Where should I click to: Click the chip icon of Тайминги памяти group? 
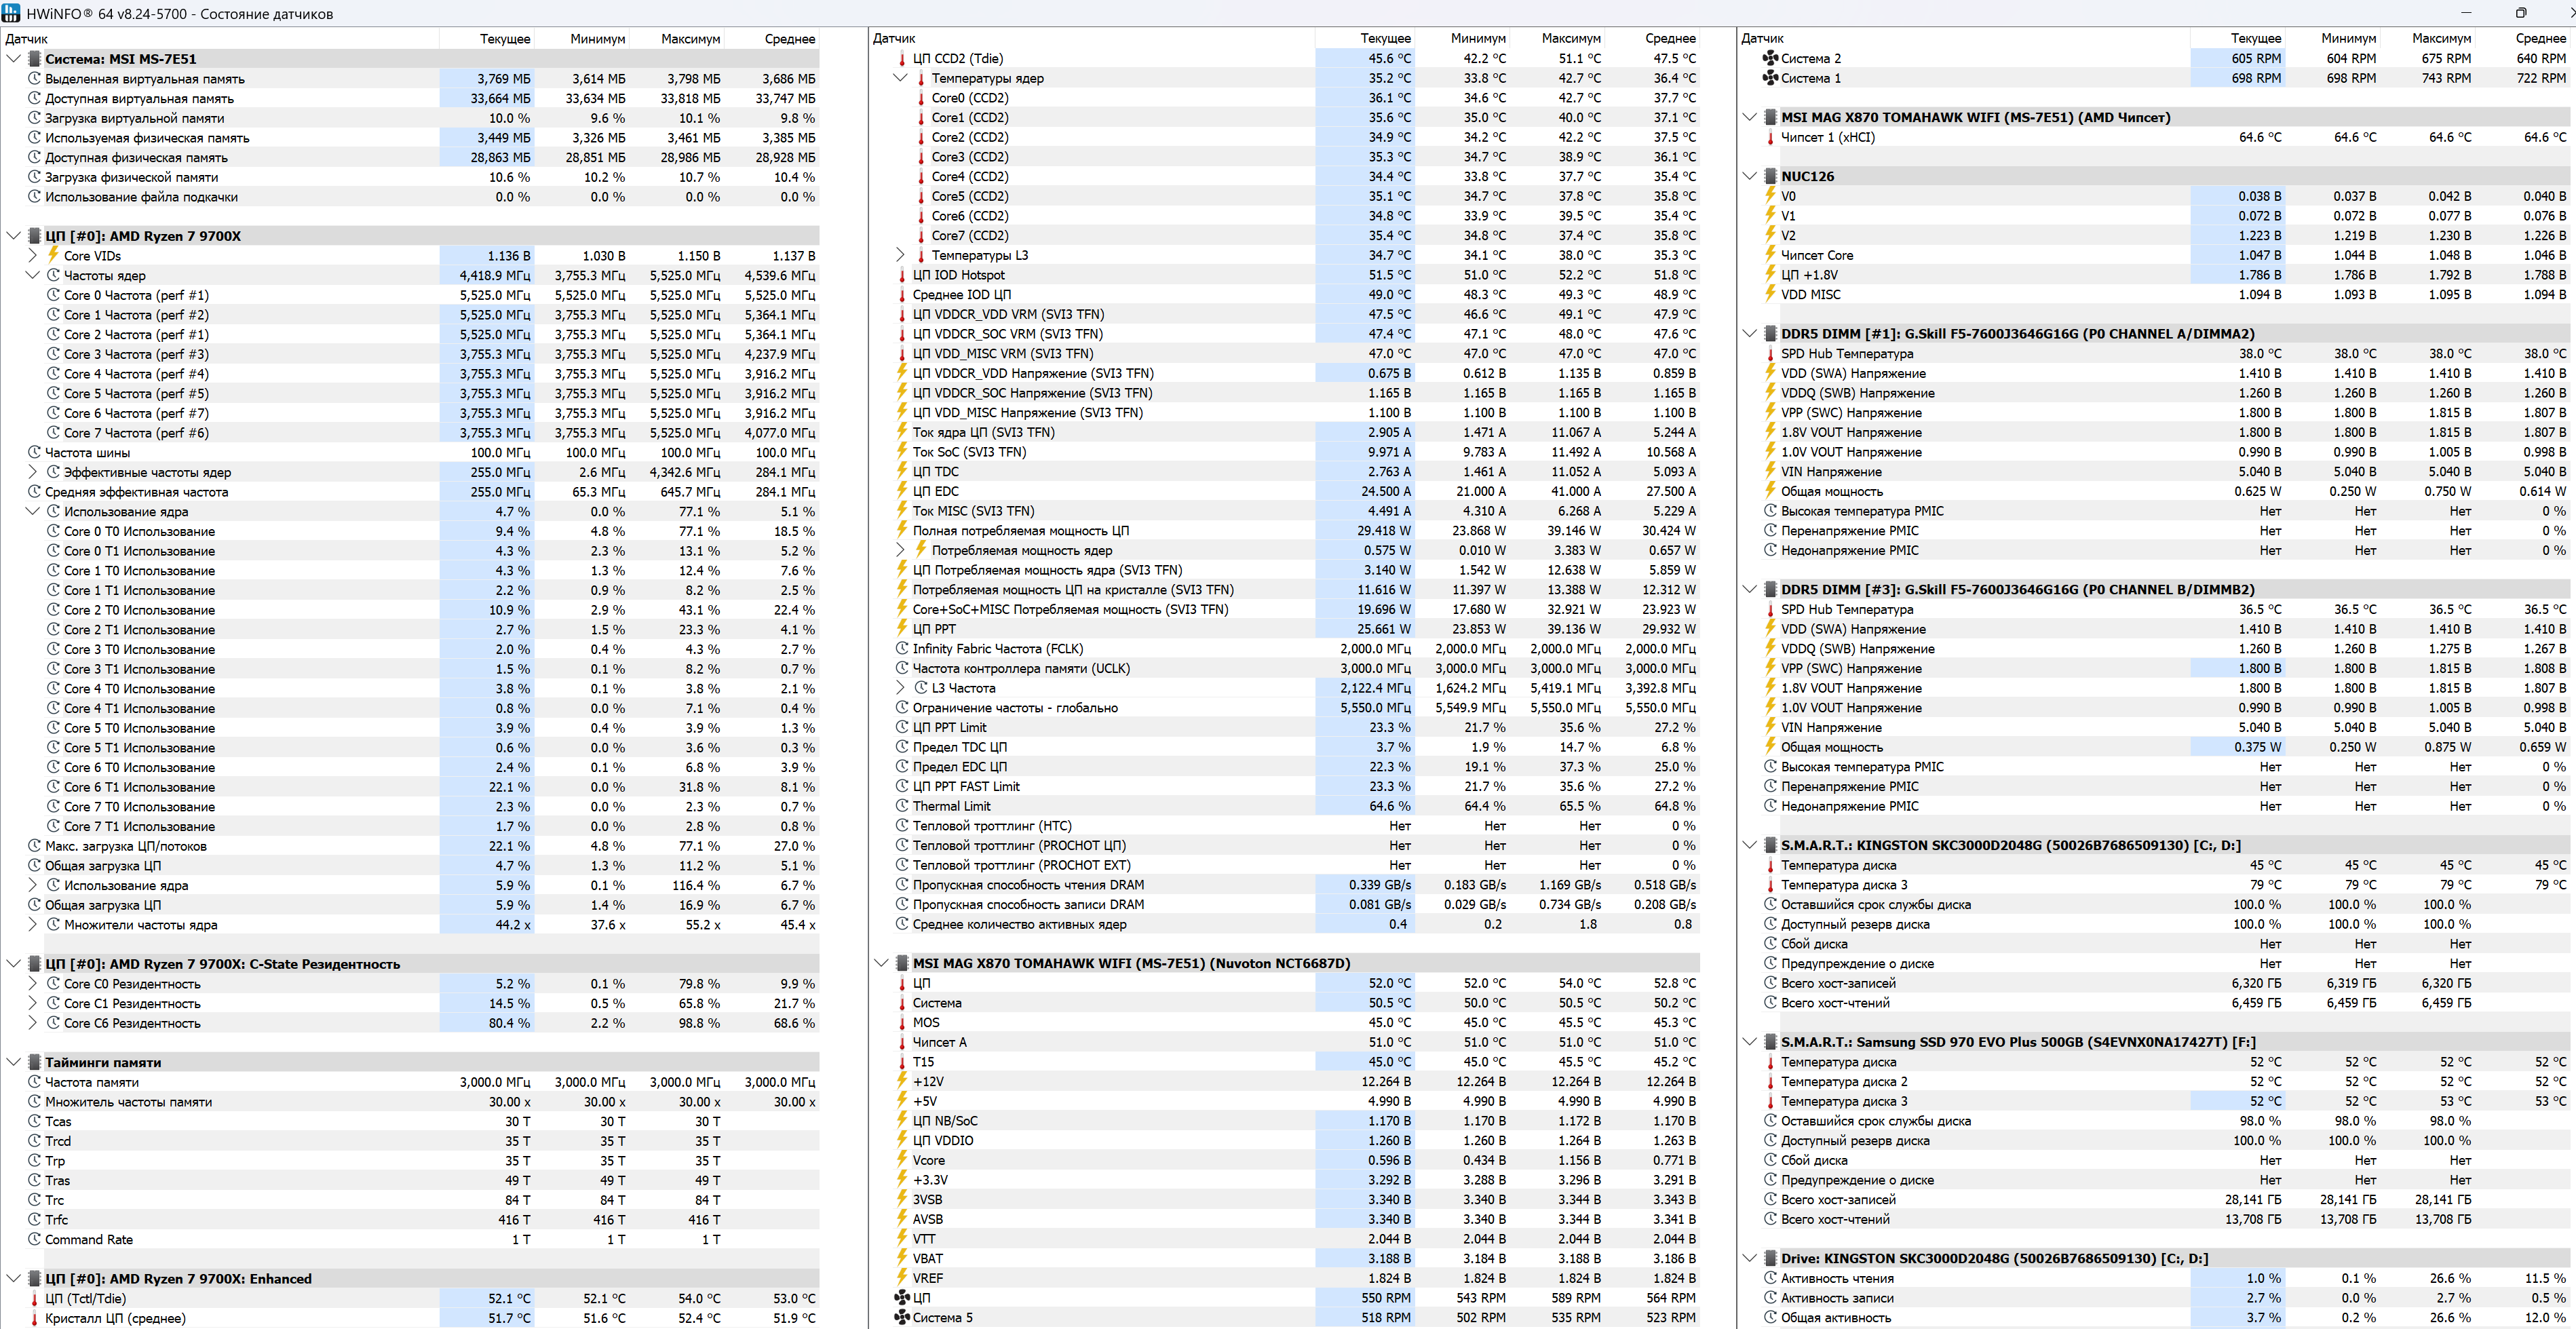[34, 1062]
